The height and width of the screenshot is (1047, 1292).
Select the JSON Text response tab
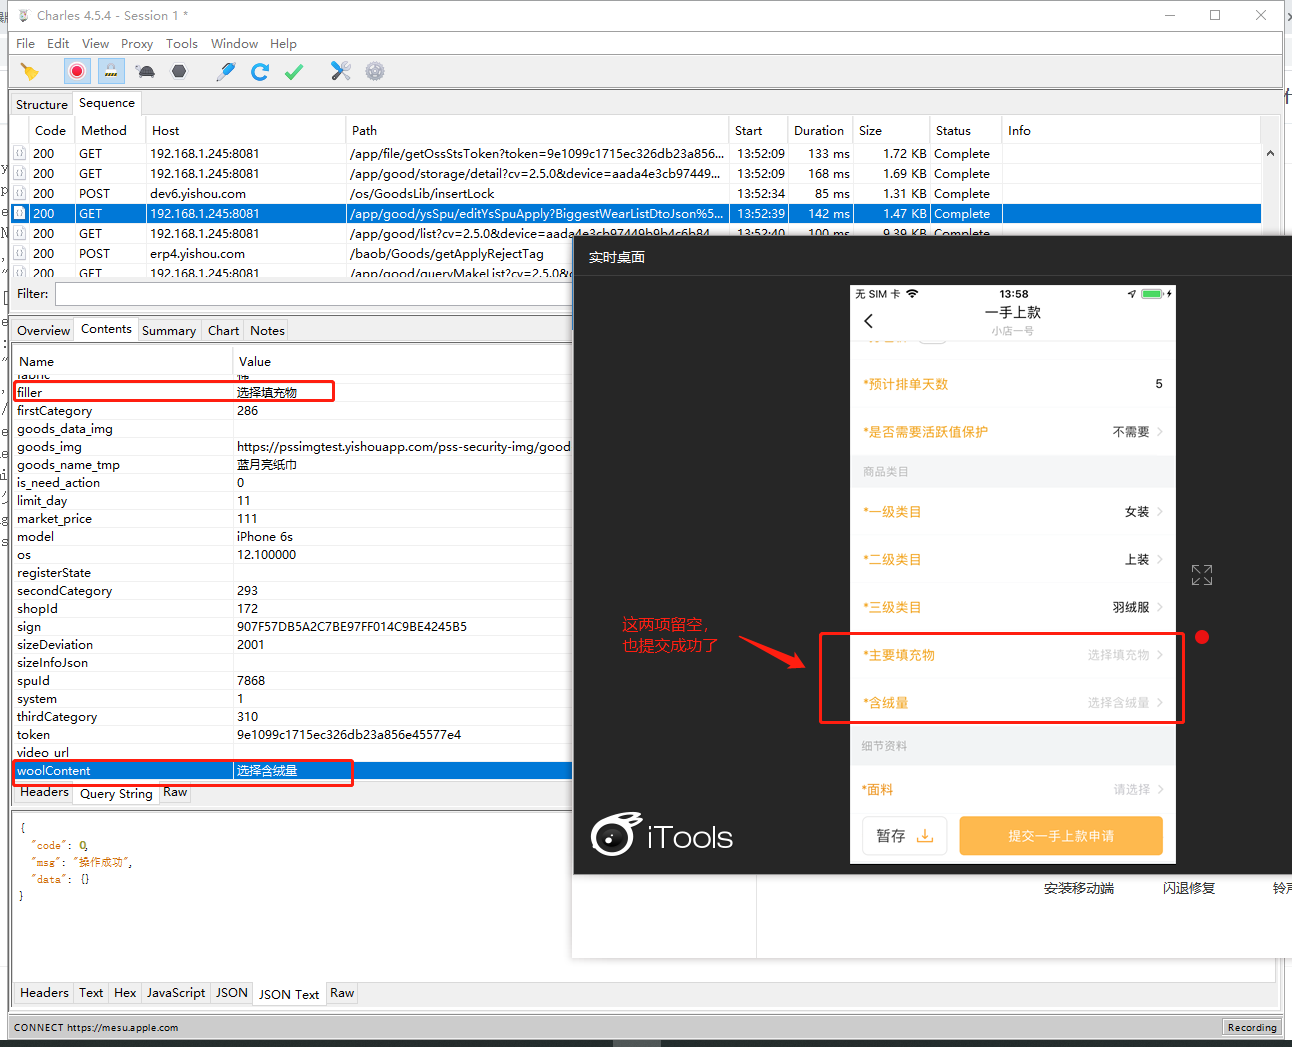(x=289, y=994)
